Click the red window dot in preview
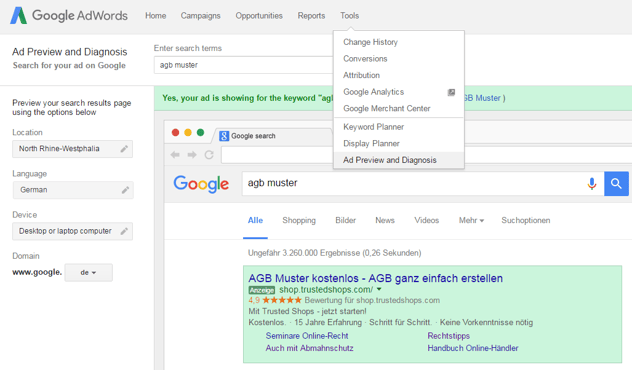Image resolution: width=632 pixels, height=370 pixels. pos(175,133)
